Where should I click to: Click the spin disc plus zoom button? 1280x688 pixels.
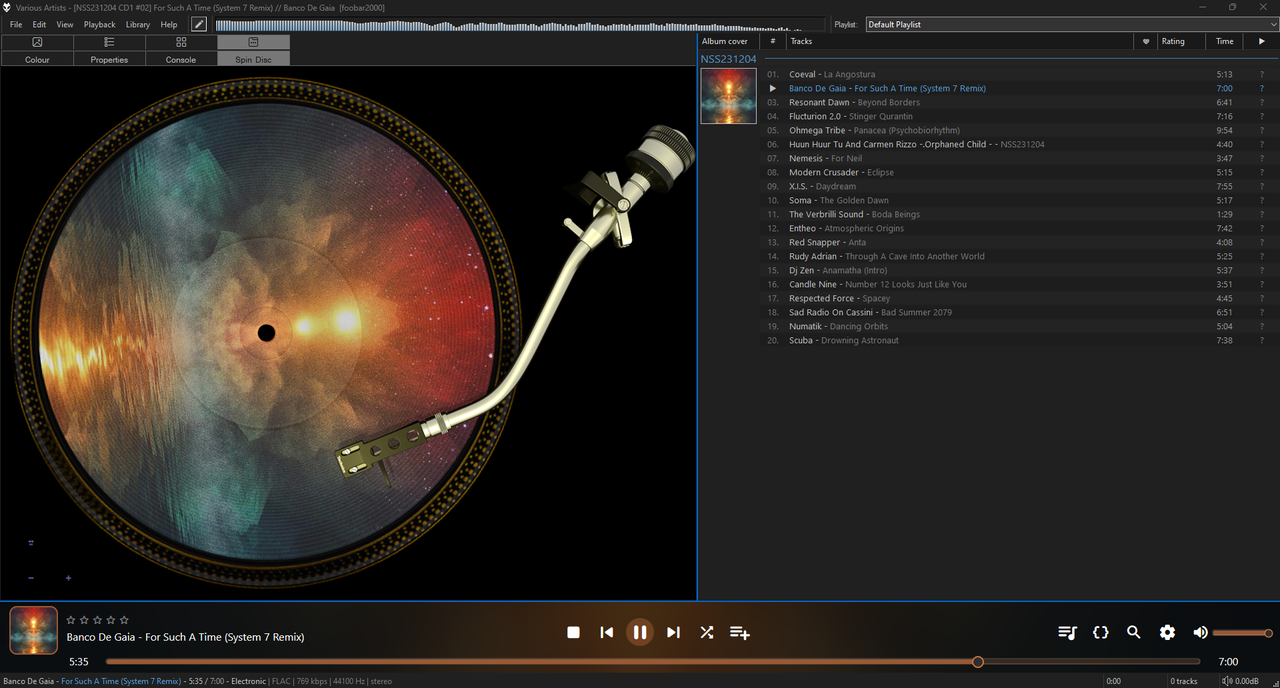(x=68, y=578)
